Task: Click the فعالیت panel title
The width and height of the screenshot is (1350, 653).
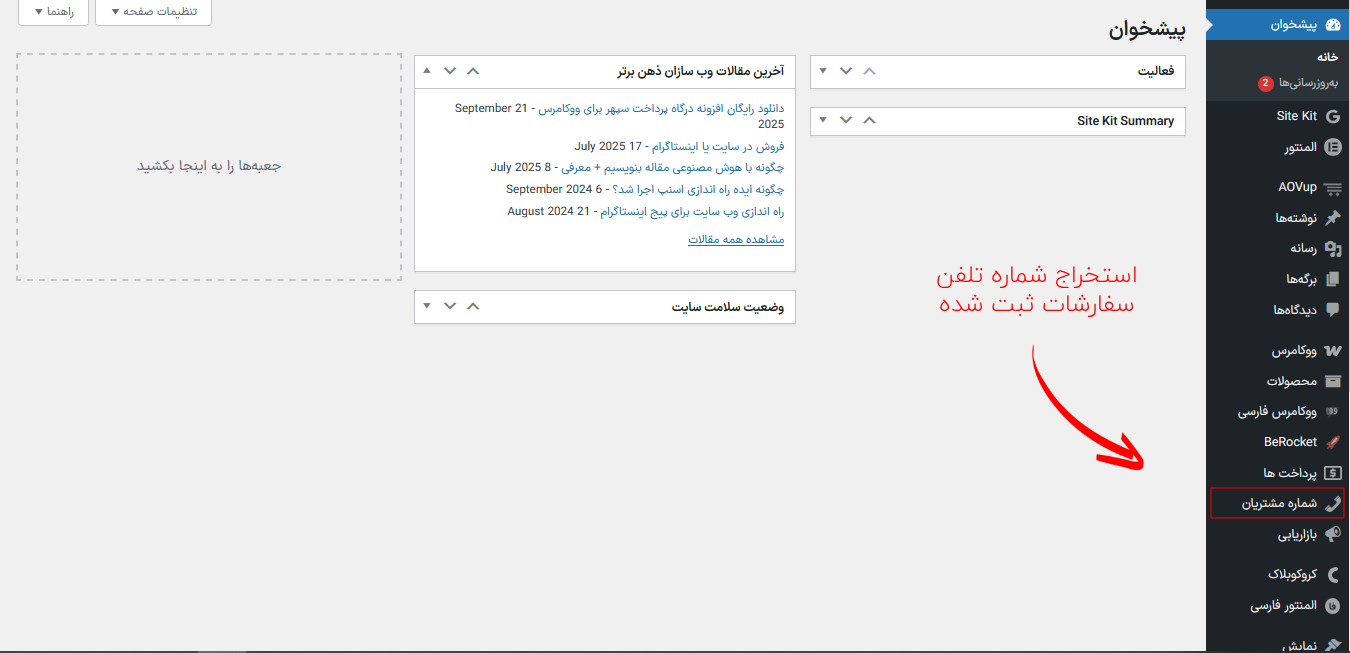Action: (x=1156, y=72)
